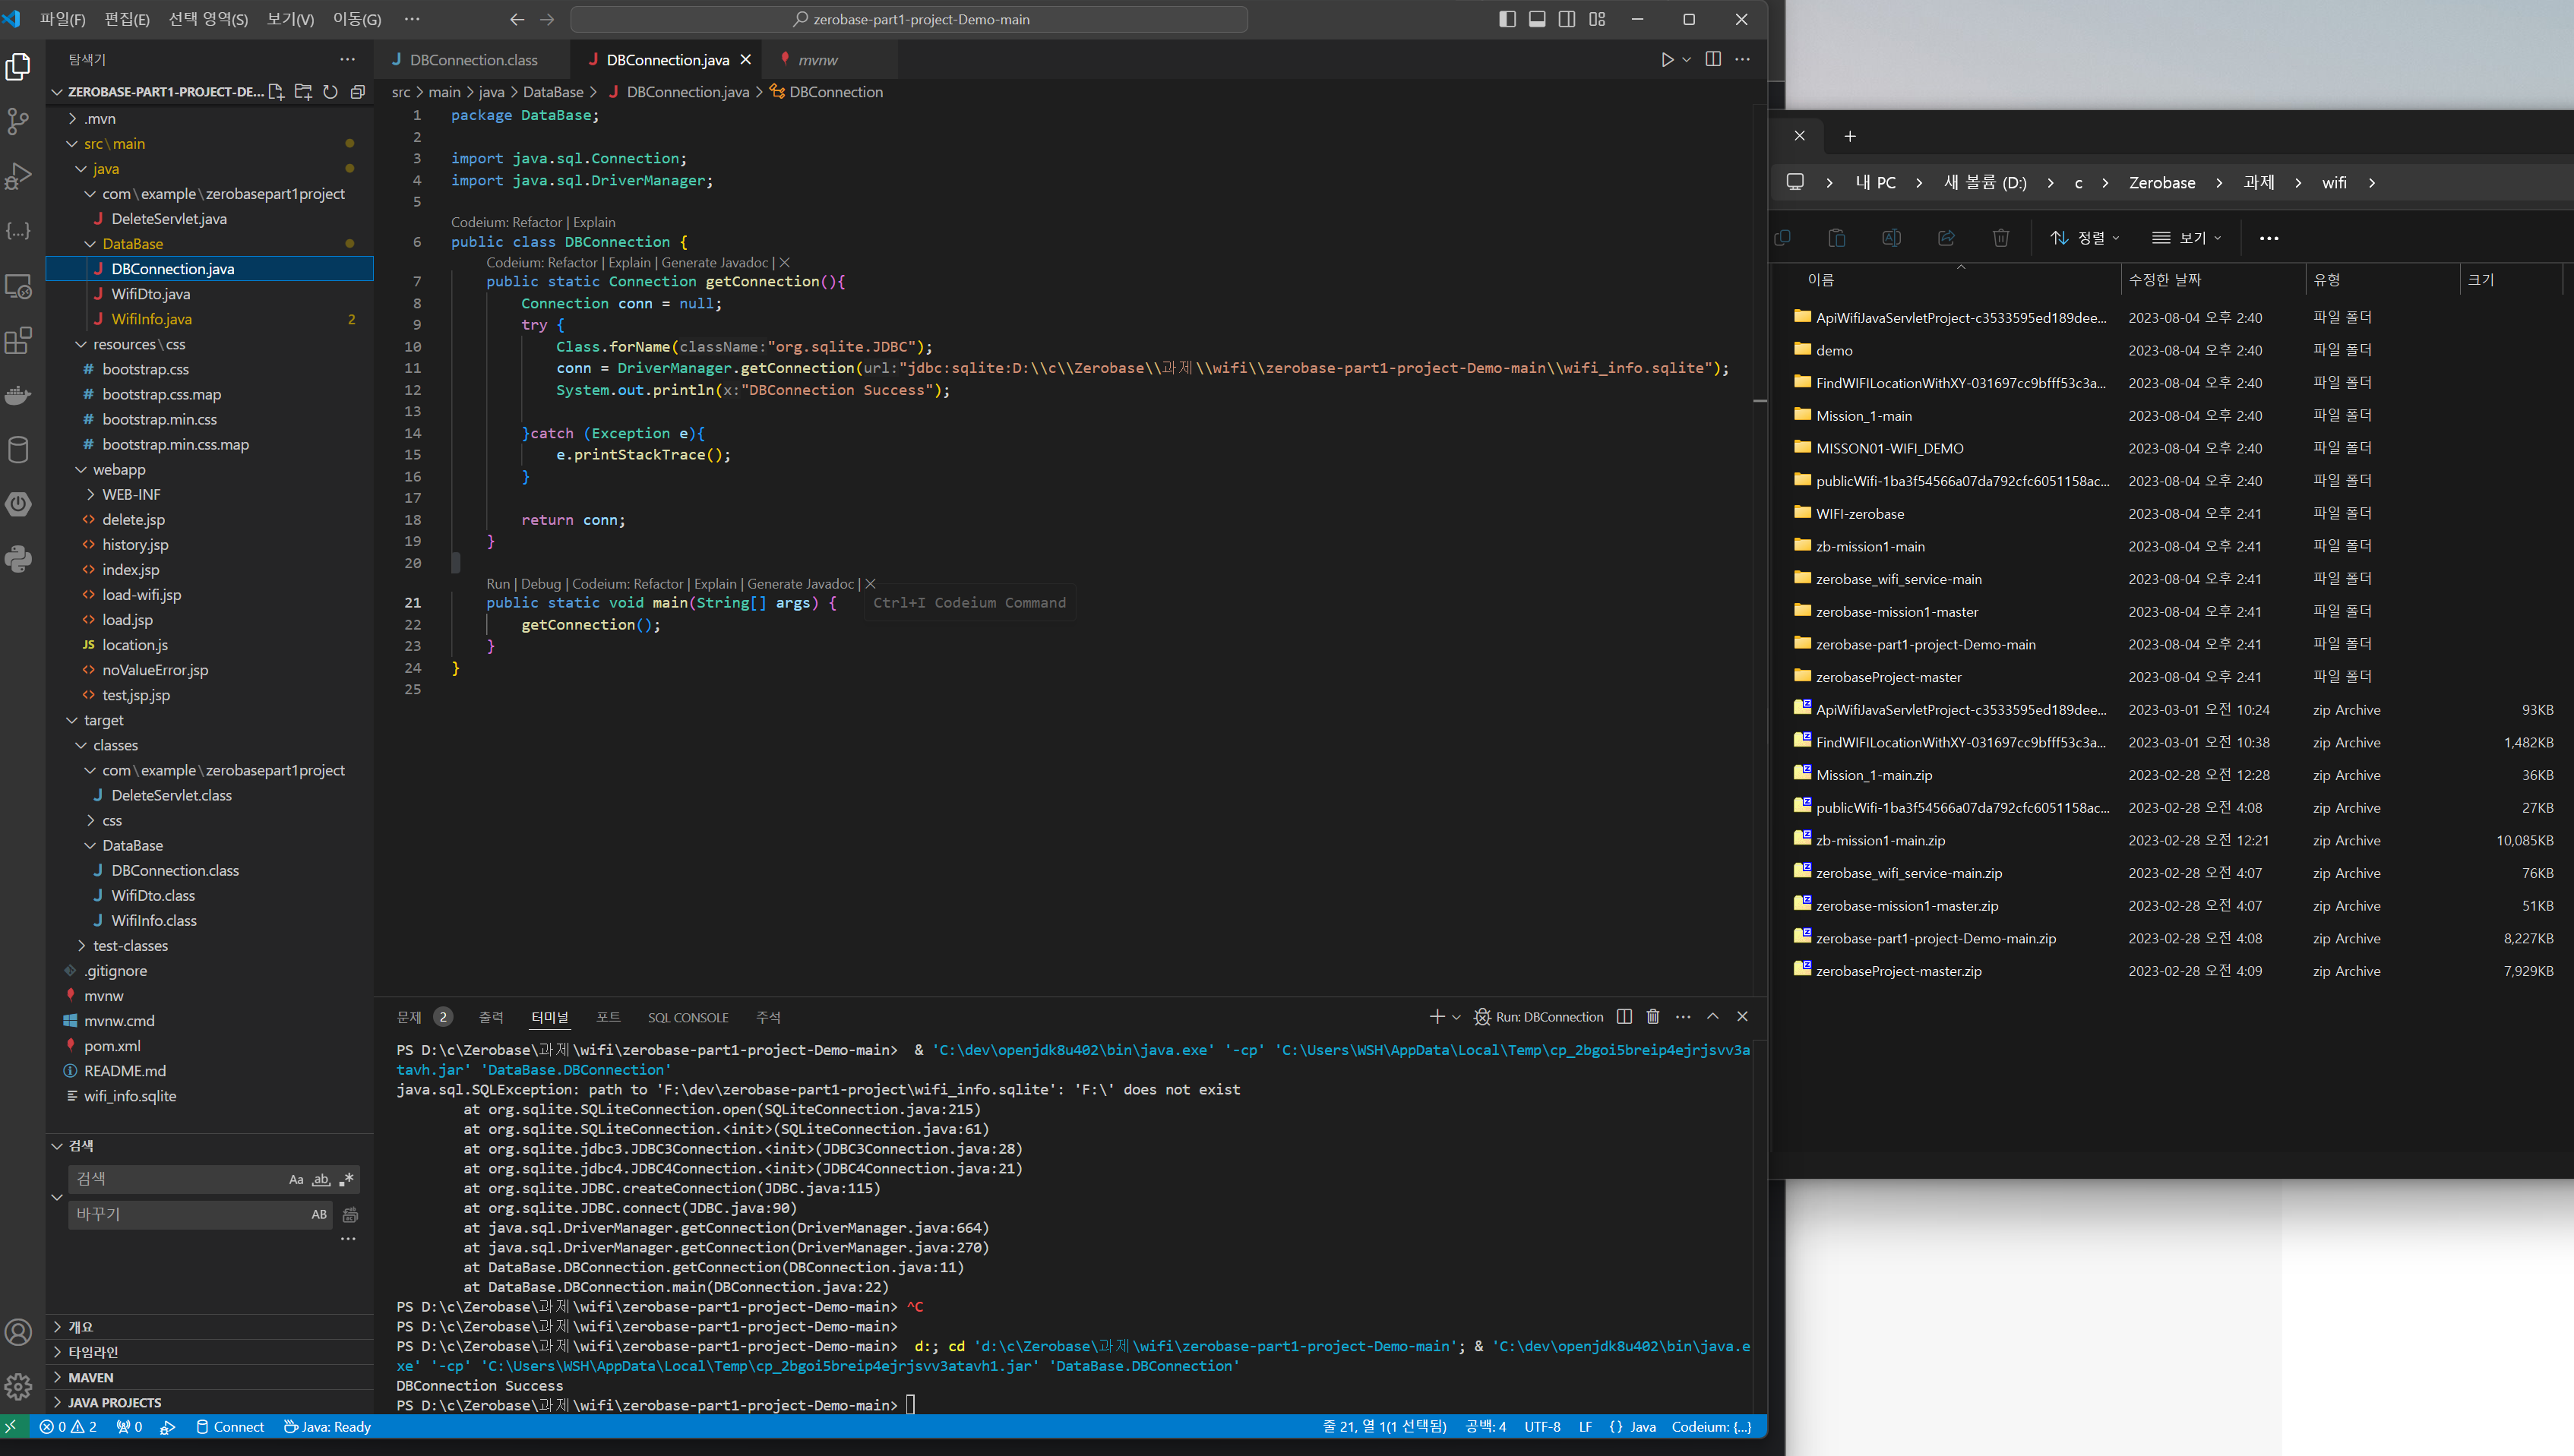
Task: Expand the 타임라인 section
Action: pos(92,1352)
